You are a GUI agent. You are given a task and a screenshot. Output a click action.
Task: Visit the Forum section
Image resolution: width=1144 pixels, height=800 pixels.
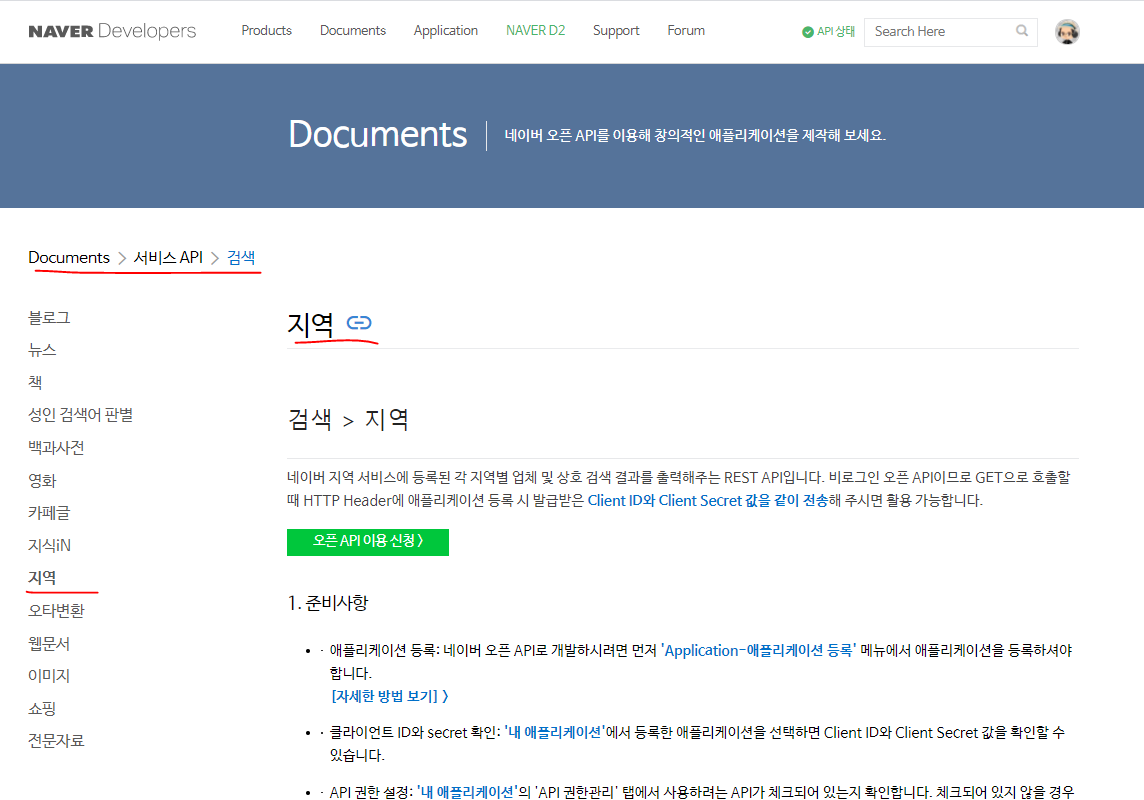click(686, 30)
